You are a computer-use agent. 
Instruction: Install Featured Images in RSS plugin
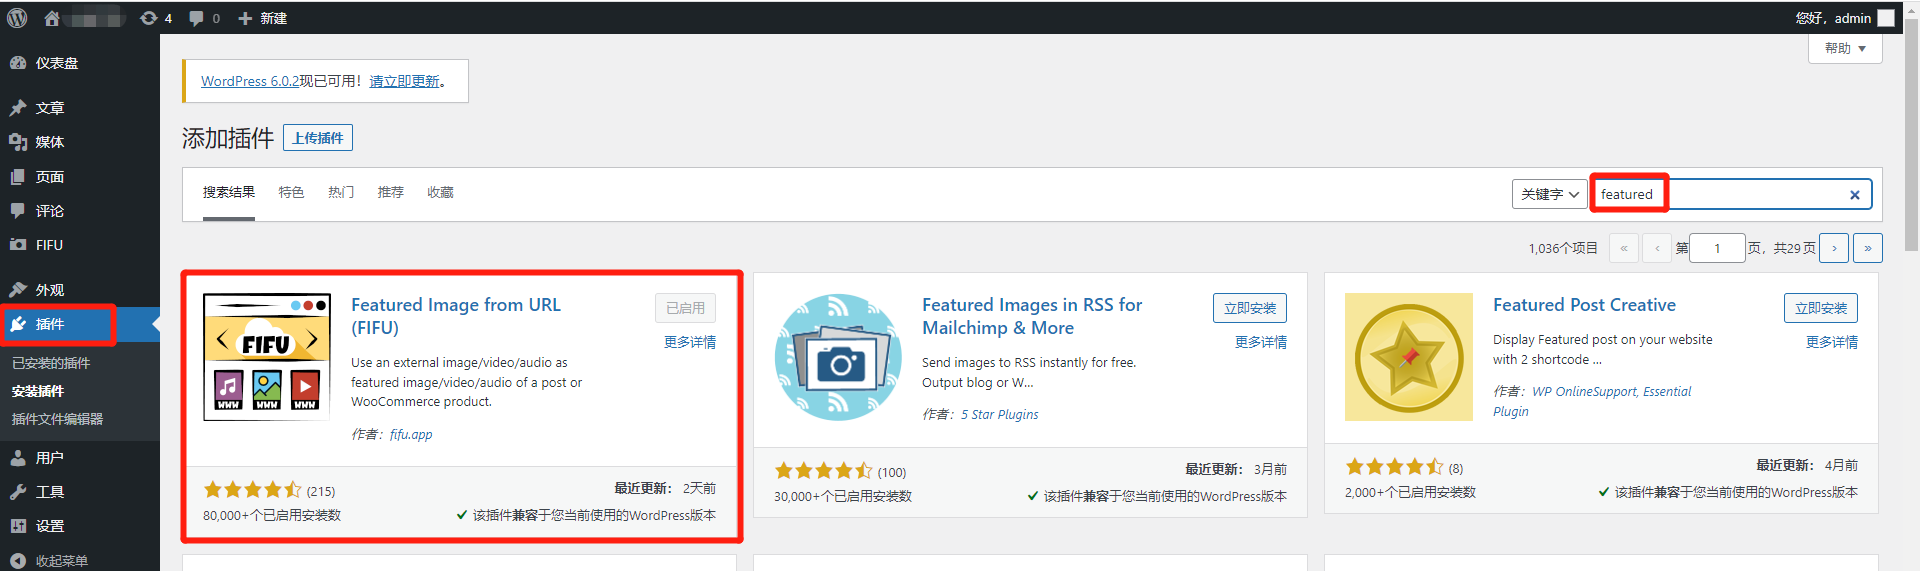click(1250, 308)
